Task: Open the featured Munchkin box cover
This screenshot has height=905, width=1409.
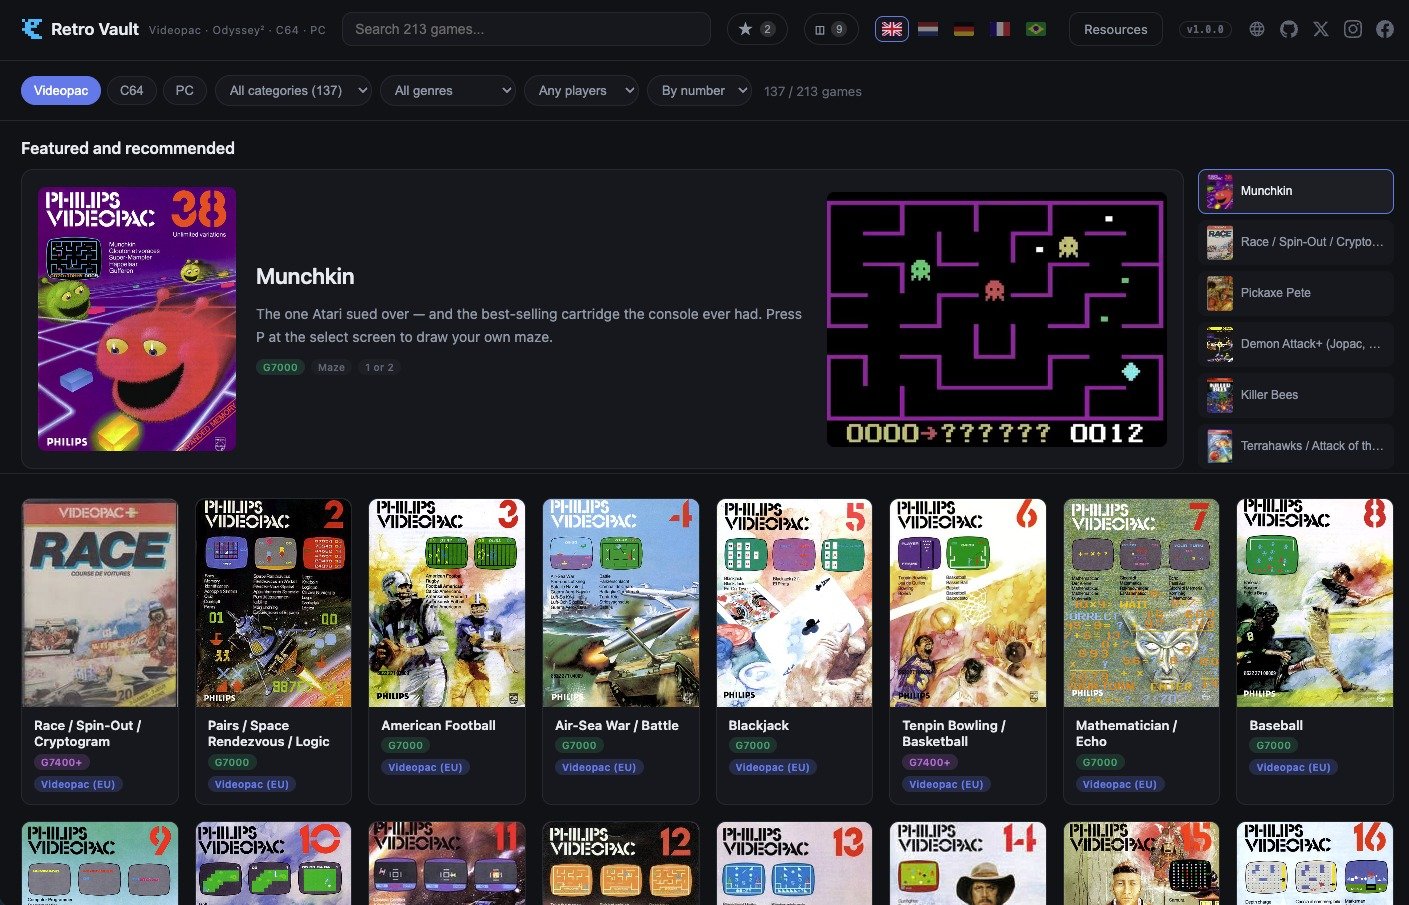Action: pos(137,319)
